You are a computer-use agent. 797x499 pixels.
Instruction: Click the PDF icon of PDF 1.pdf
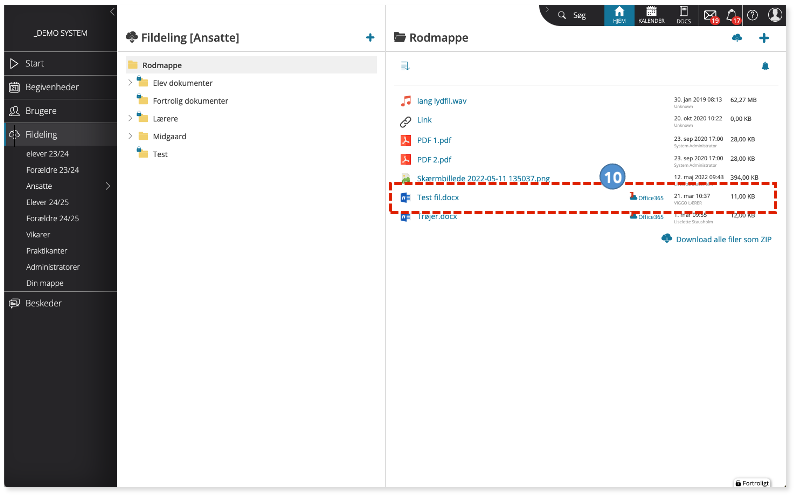pyautogui.click(x=405, y=140)
